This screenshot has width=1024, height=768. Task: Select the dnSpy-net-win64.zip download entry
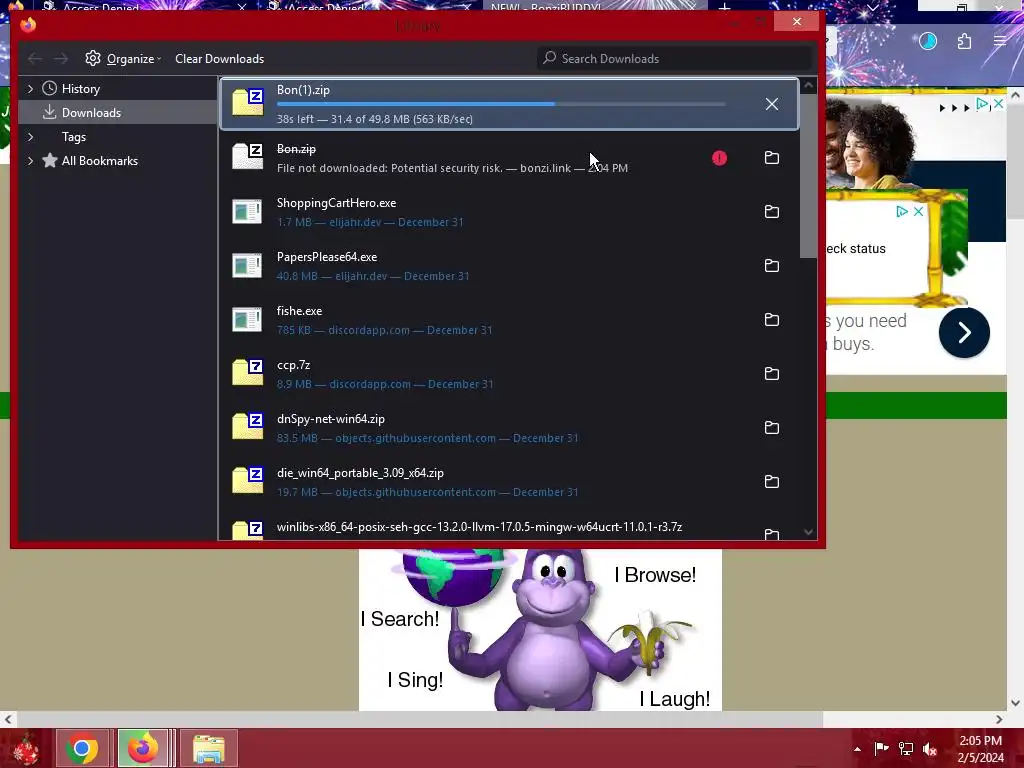[509, 428]
